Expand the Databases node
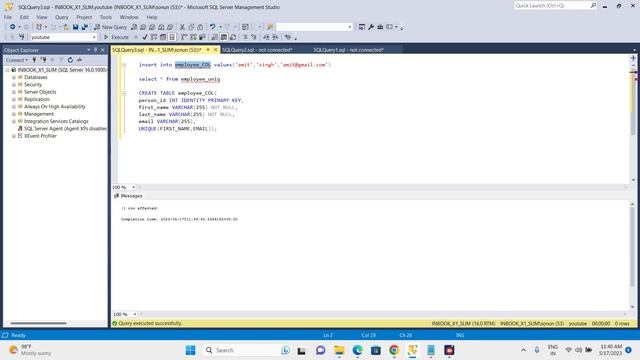640x360 pixels. 14,78
